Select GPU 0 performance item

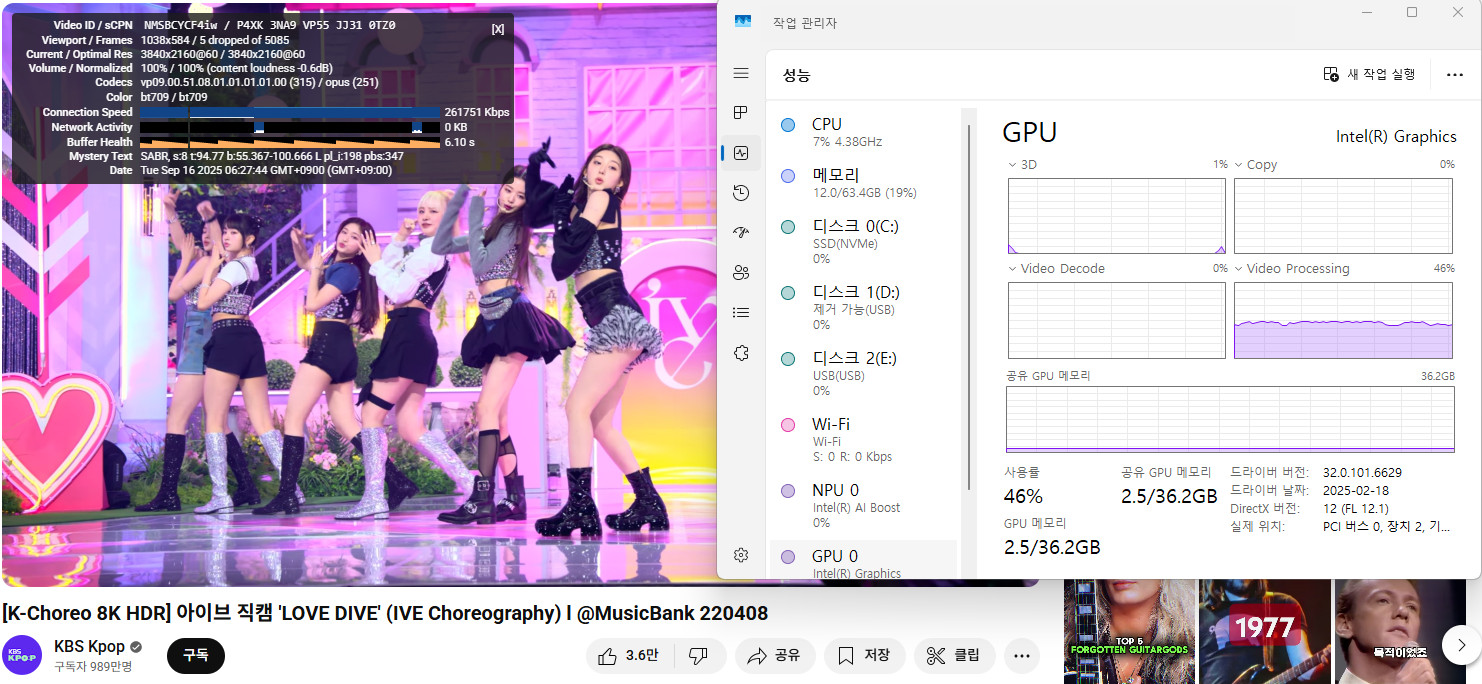tap(864, 561)
